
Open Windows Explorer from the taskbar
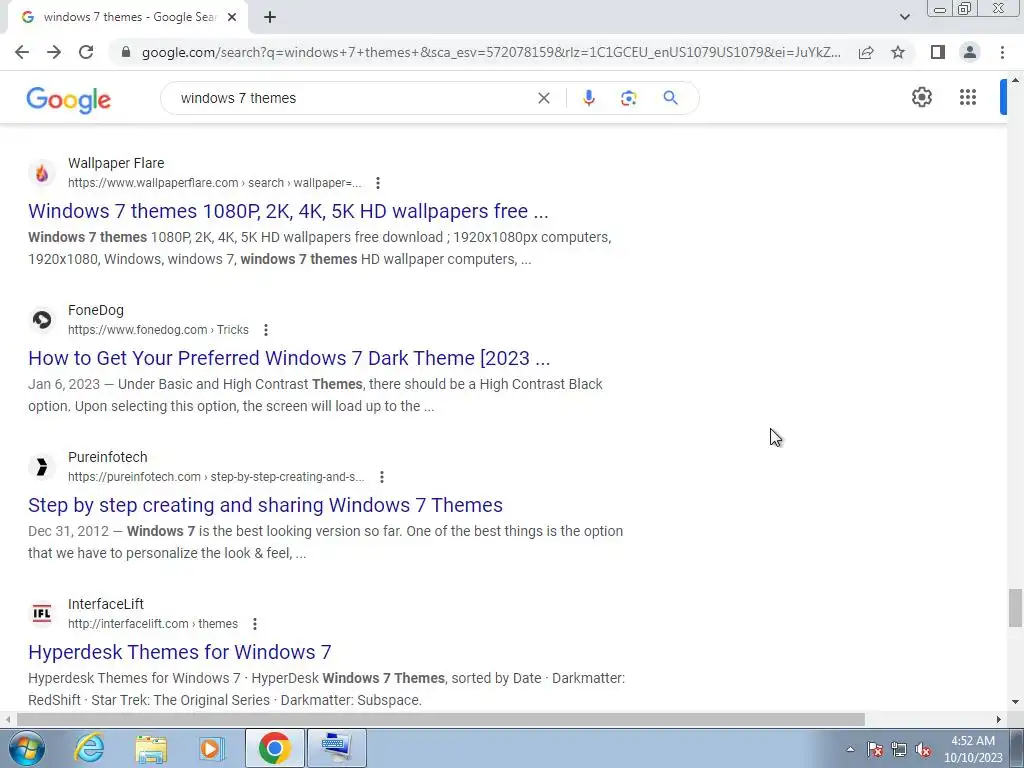(x=151, y=748)
